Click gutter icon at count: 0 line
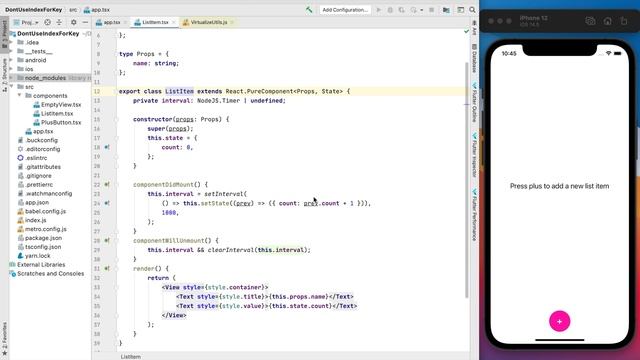Viewport: 640px width, 360px height. 107,147
